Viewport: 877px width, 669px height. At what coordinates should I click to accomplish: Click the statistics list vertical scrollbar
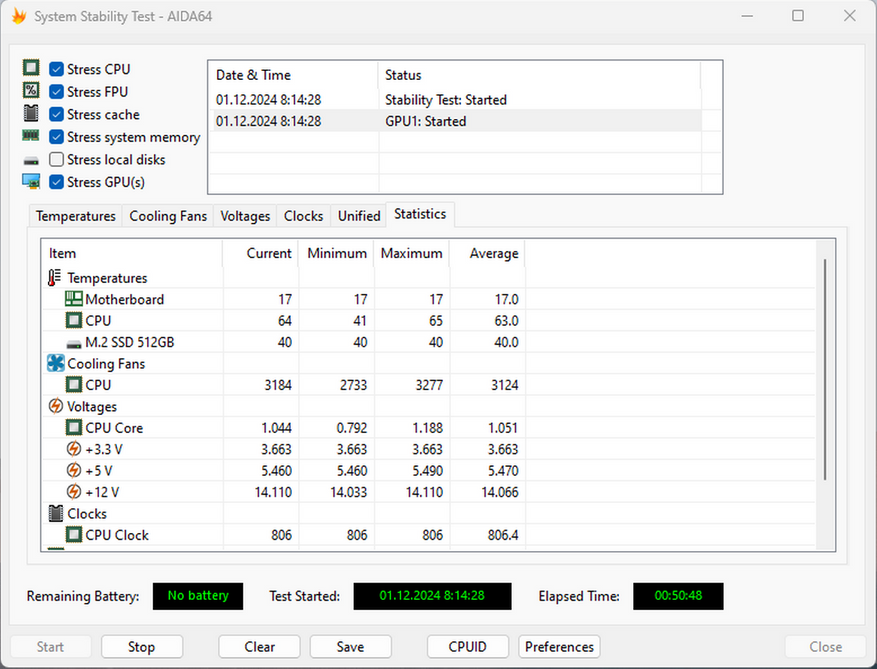824,370
